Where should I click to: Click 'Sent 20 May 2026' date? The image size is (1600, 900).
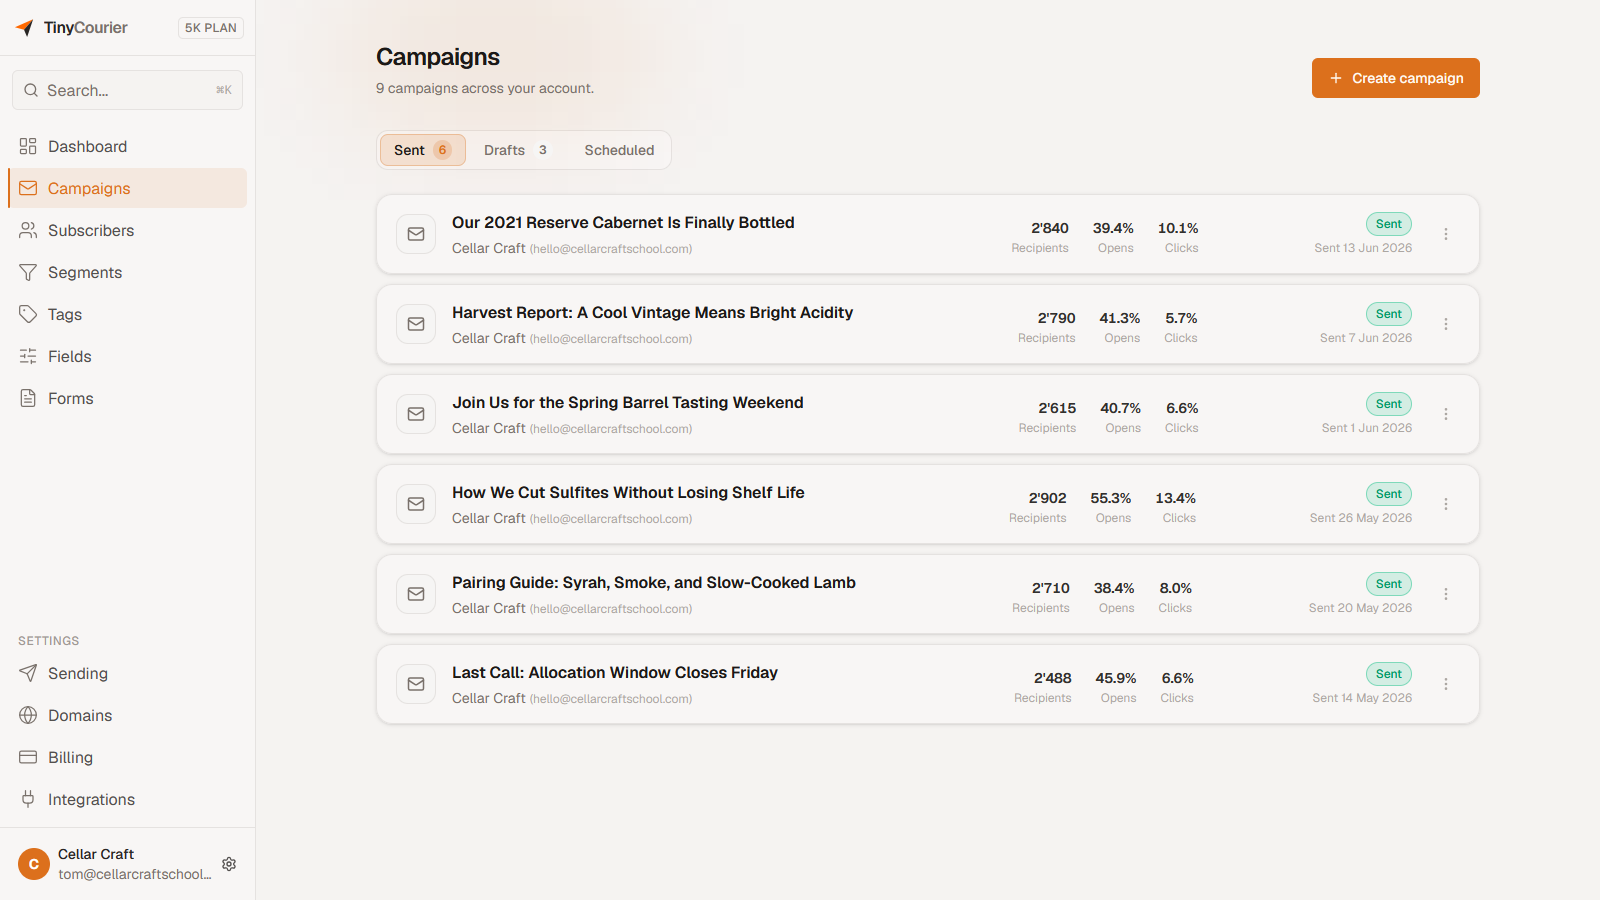(x=1360, y=608)
